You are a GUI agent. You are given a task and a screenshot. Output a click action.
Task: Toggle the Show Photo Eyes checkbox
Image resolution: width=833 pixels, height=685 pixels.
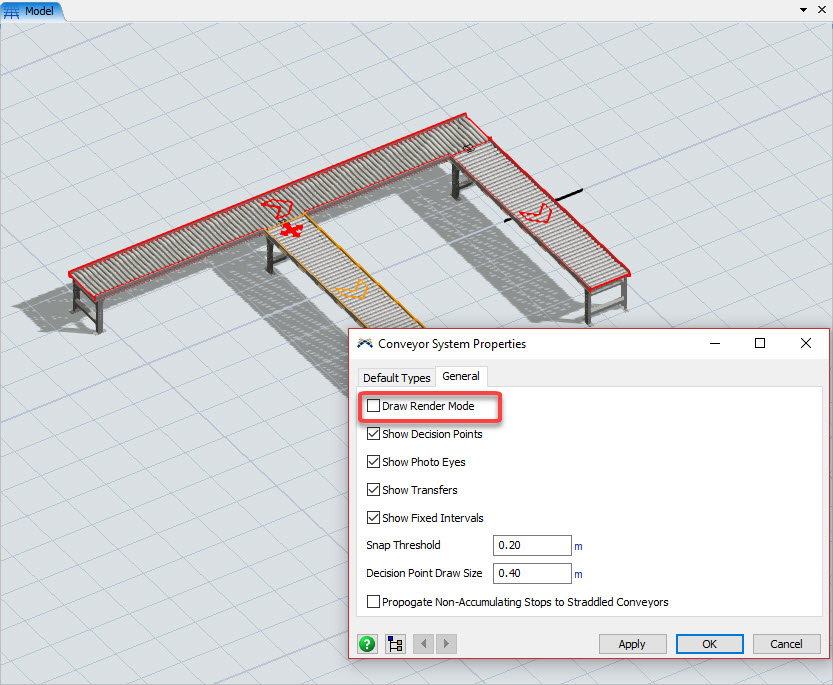374,462
